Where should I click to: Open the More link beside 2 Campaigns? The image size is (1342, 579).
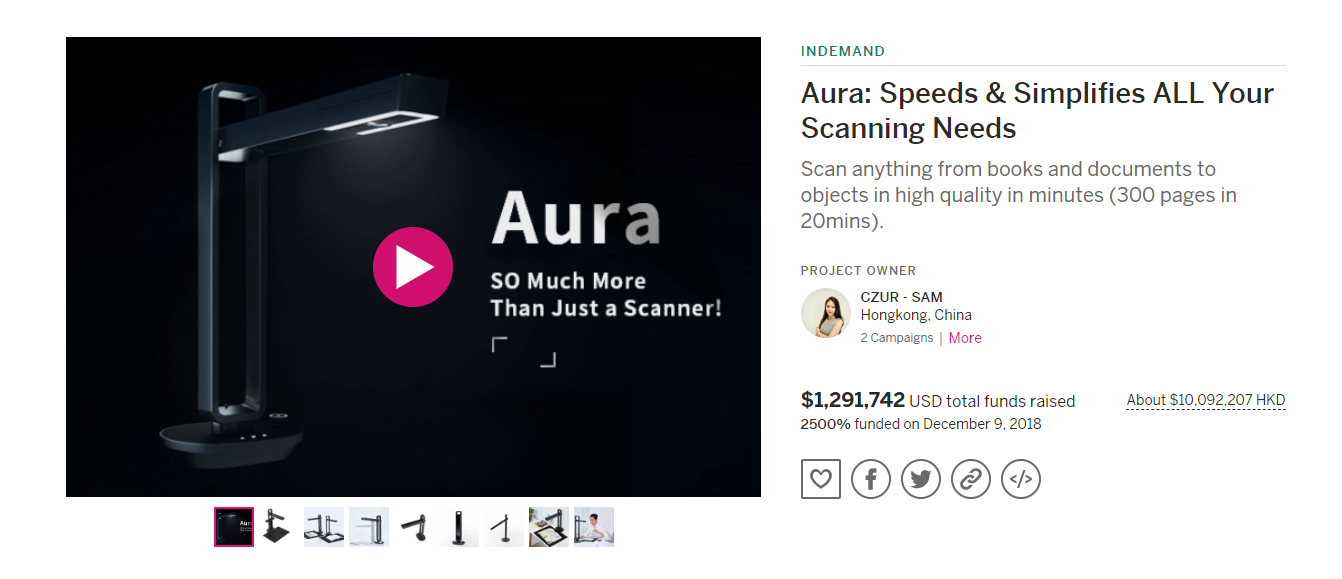pyautogui.click(x=965, y=338)
